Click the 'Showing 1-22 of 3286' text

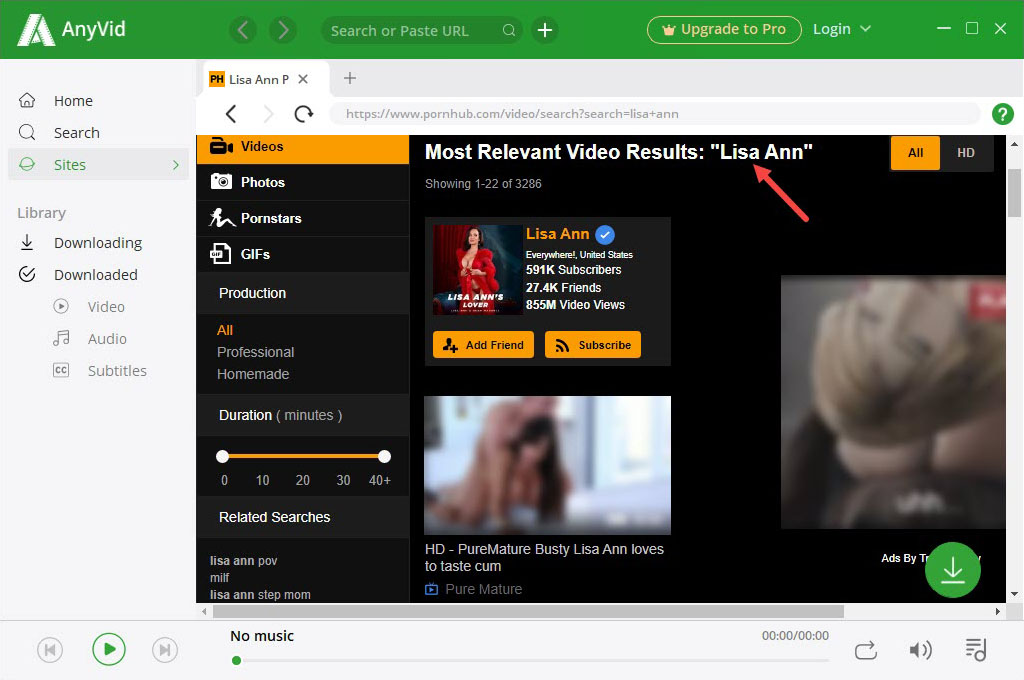[x=483, y=184]
